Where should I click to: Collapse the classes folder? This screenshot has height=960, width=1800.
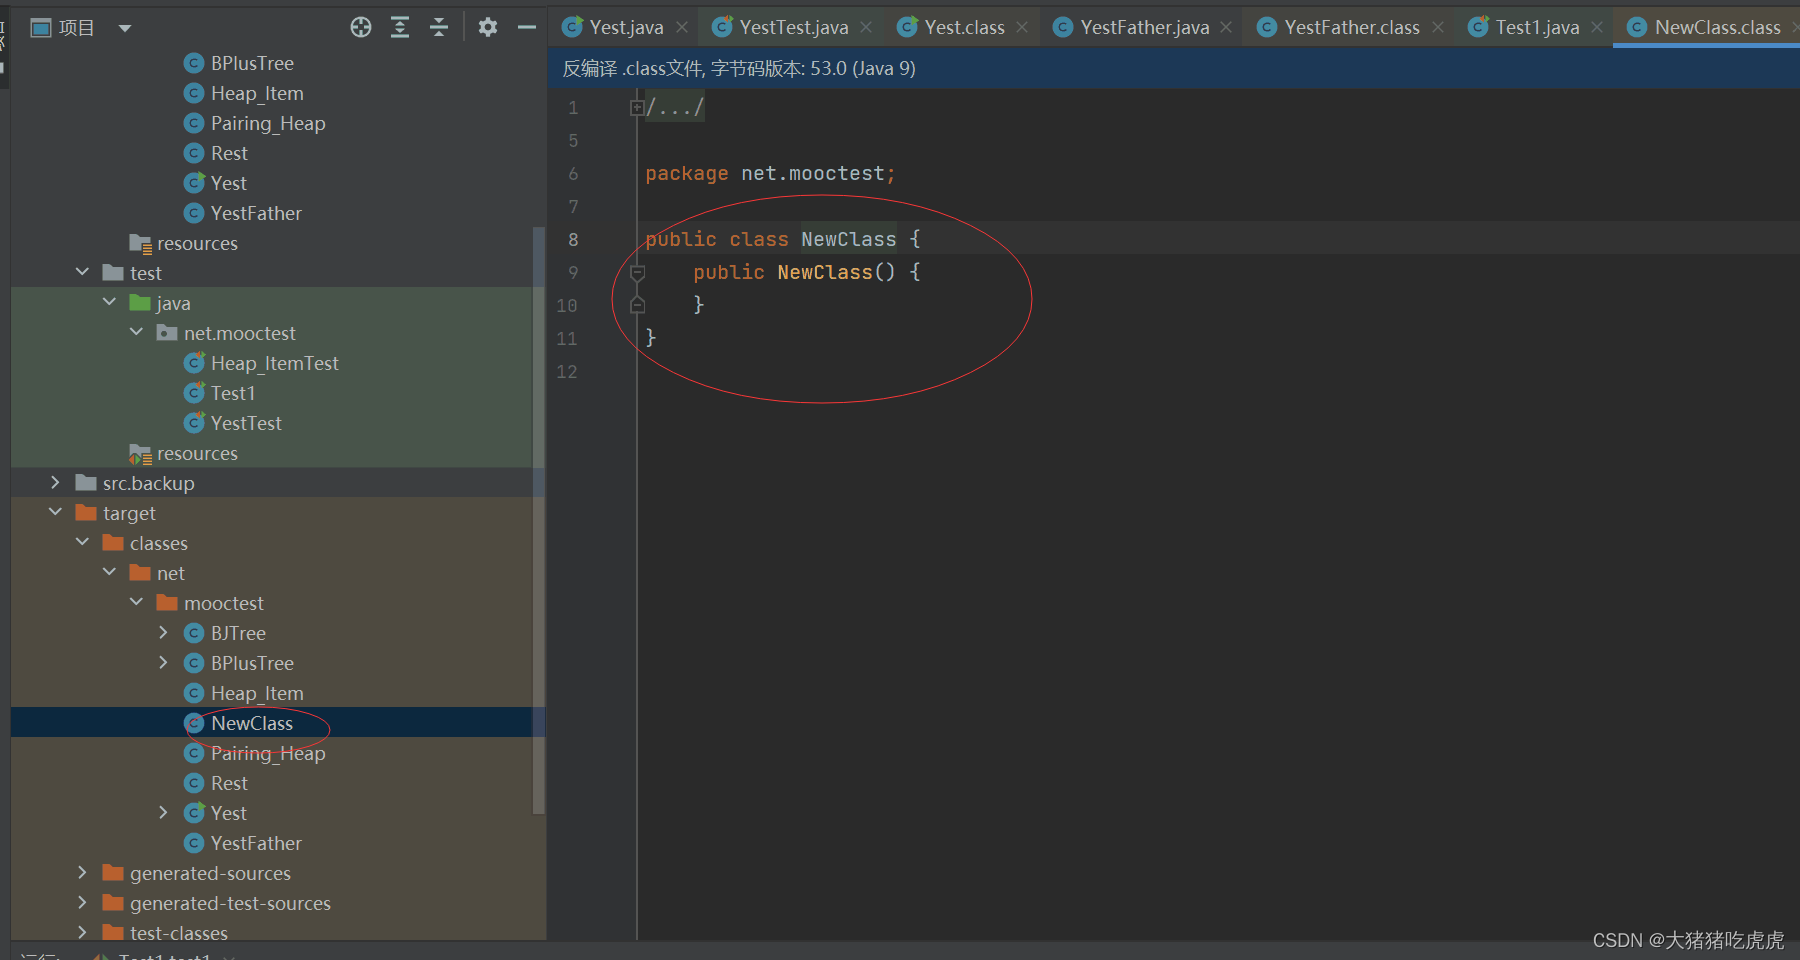pyautogui.click(x=82, y=542)
